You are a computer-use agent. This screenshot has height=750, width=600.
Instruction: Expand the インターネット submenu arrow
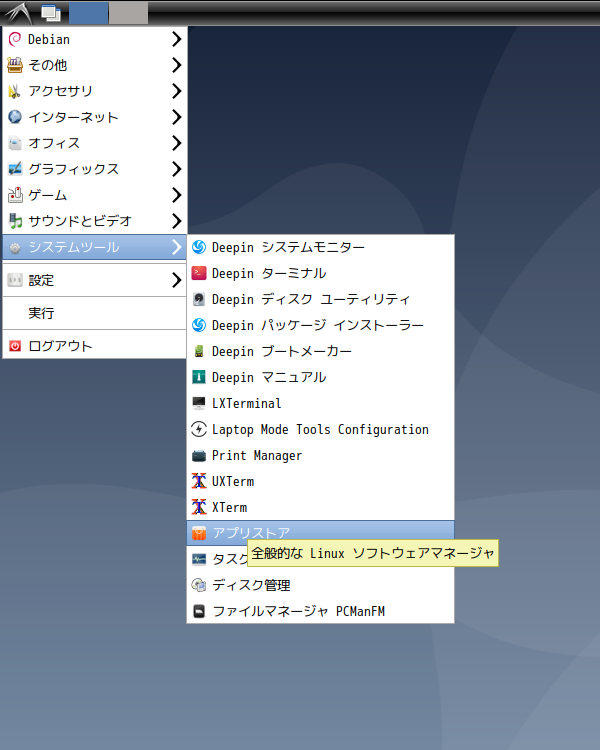point(177,117)
